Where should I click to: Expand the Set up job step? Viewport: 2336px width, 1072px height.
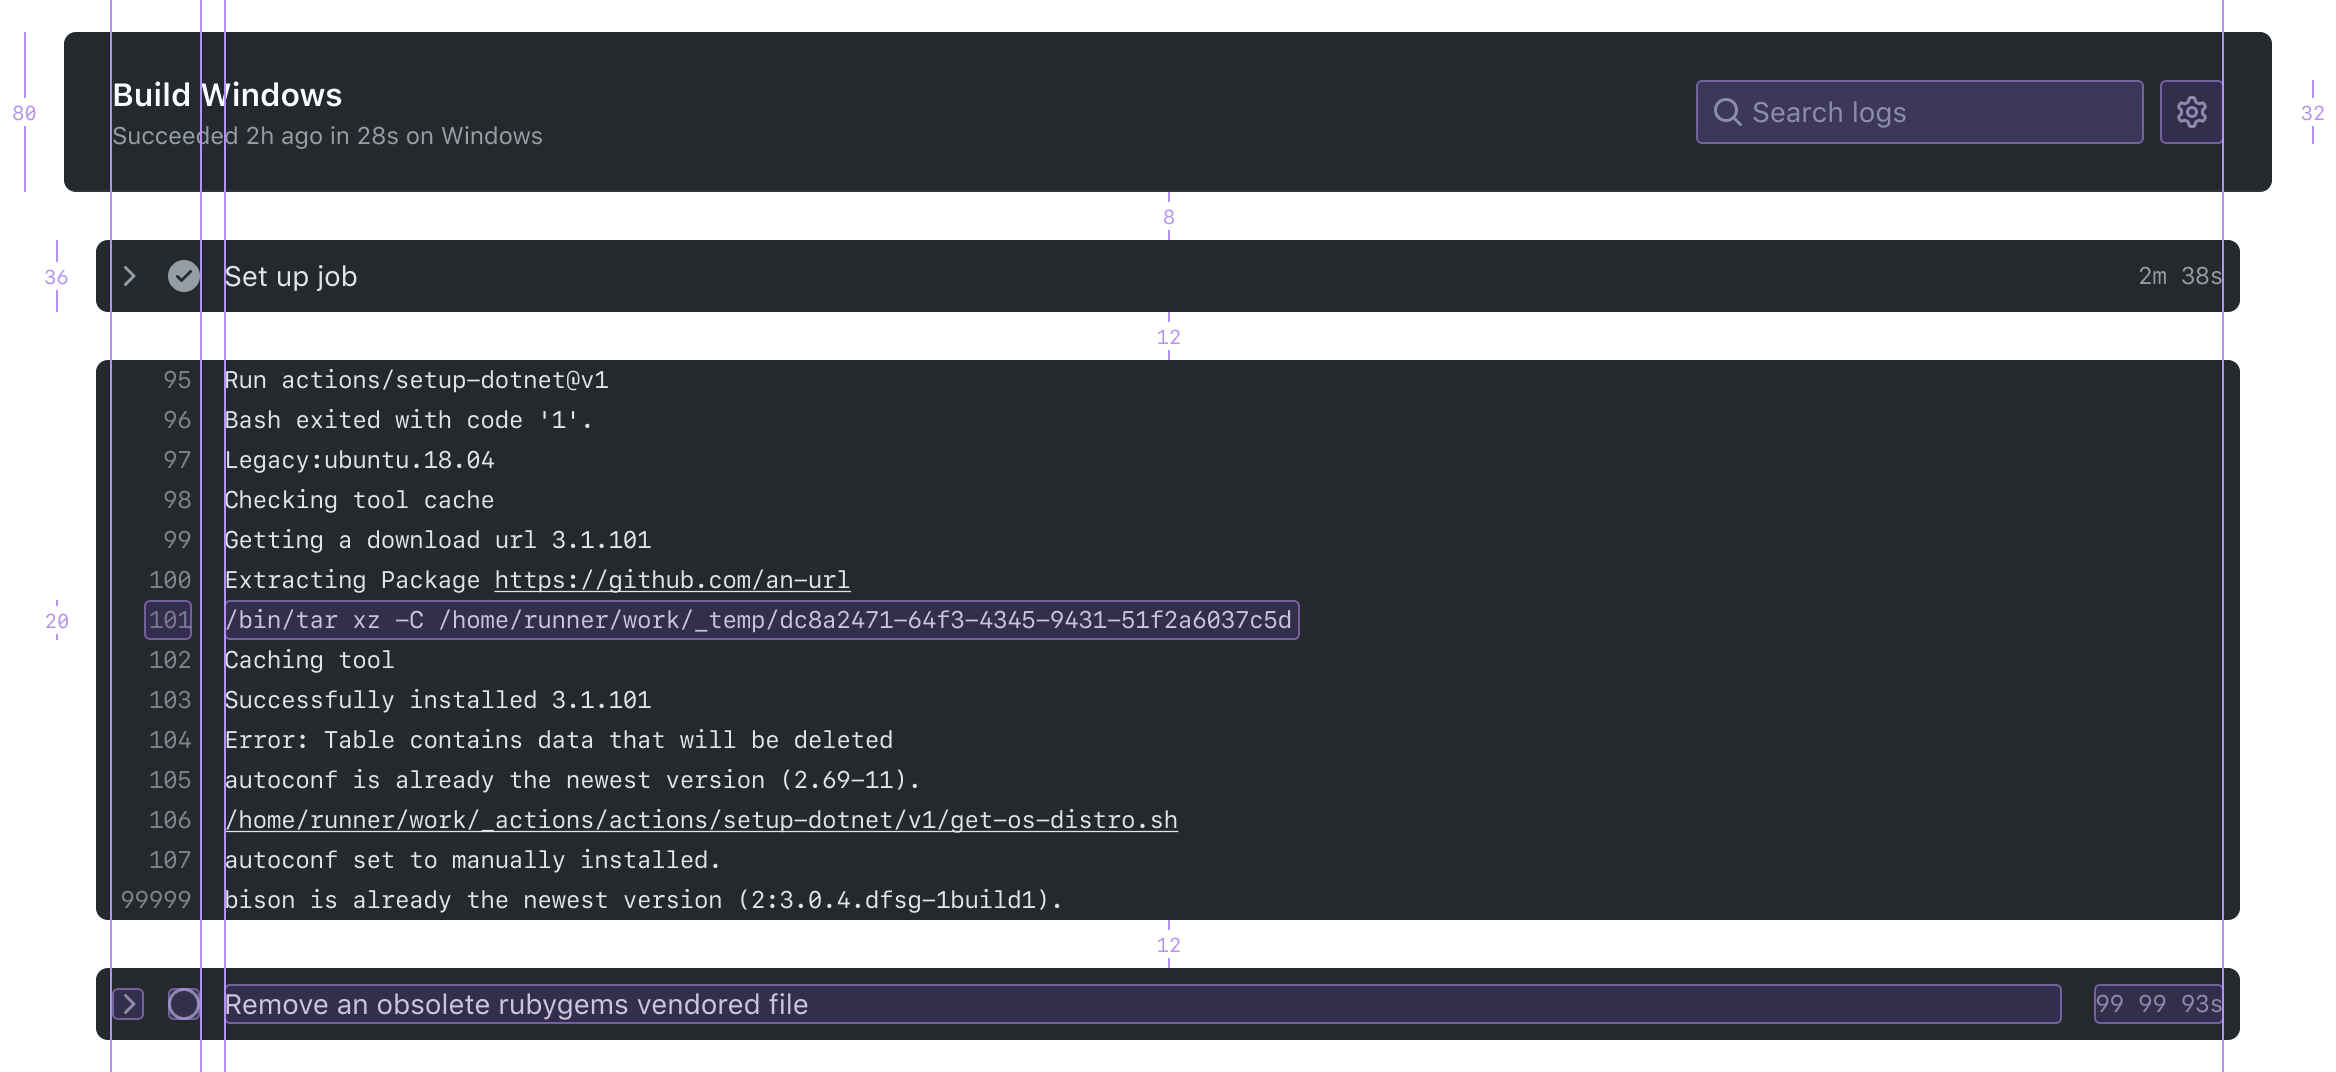pos(129,276)
